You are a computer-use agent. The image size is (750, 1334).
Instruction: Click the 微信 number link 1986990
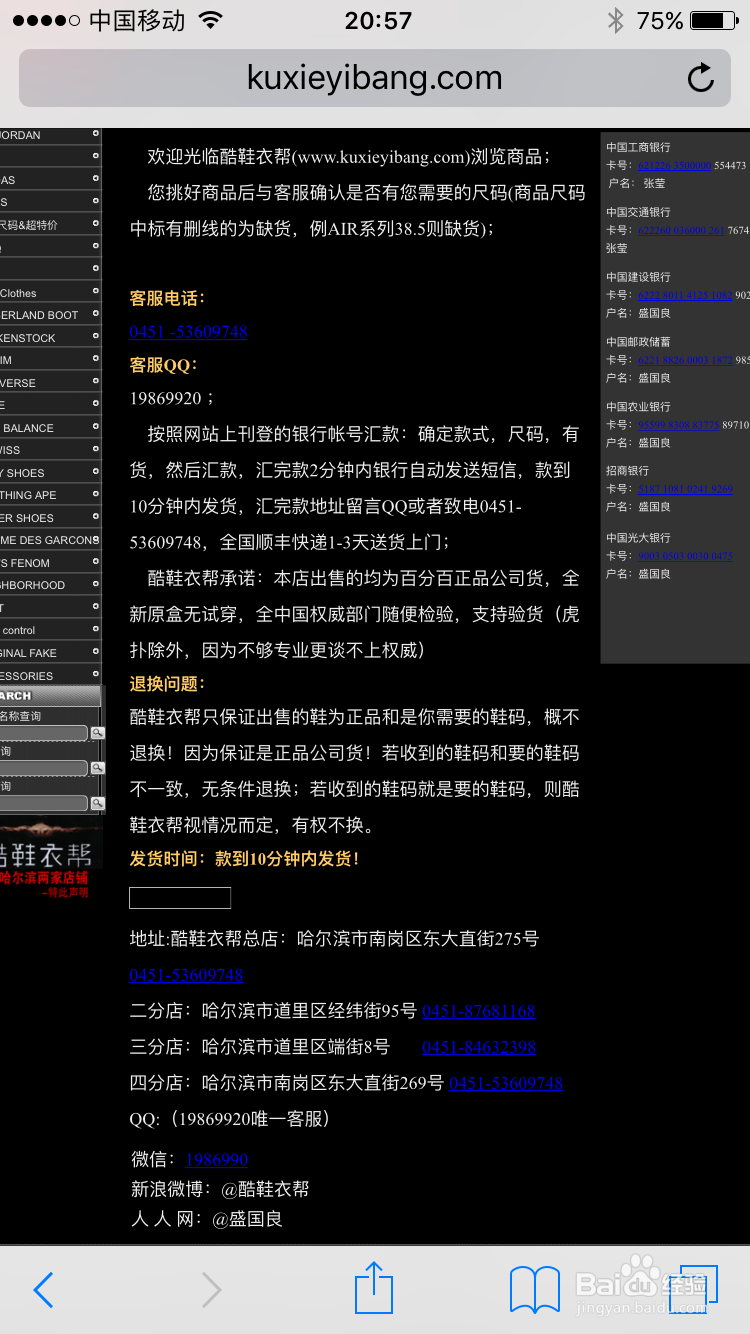coord(217,1160)
